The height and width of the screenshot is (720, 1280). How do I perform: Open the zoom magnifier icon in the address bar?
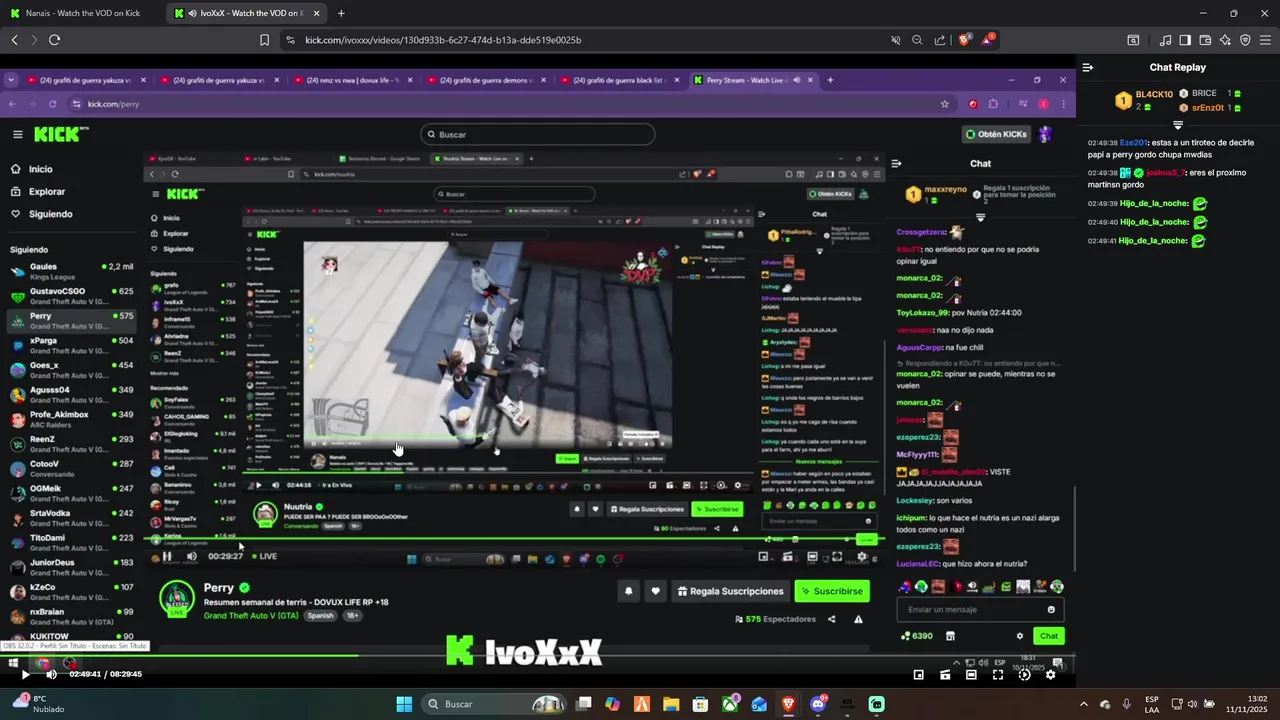coord(917,40)
